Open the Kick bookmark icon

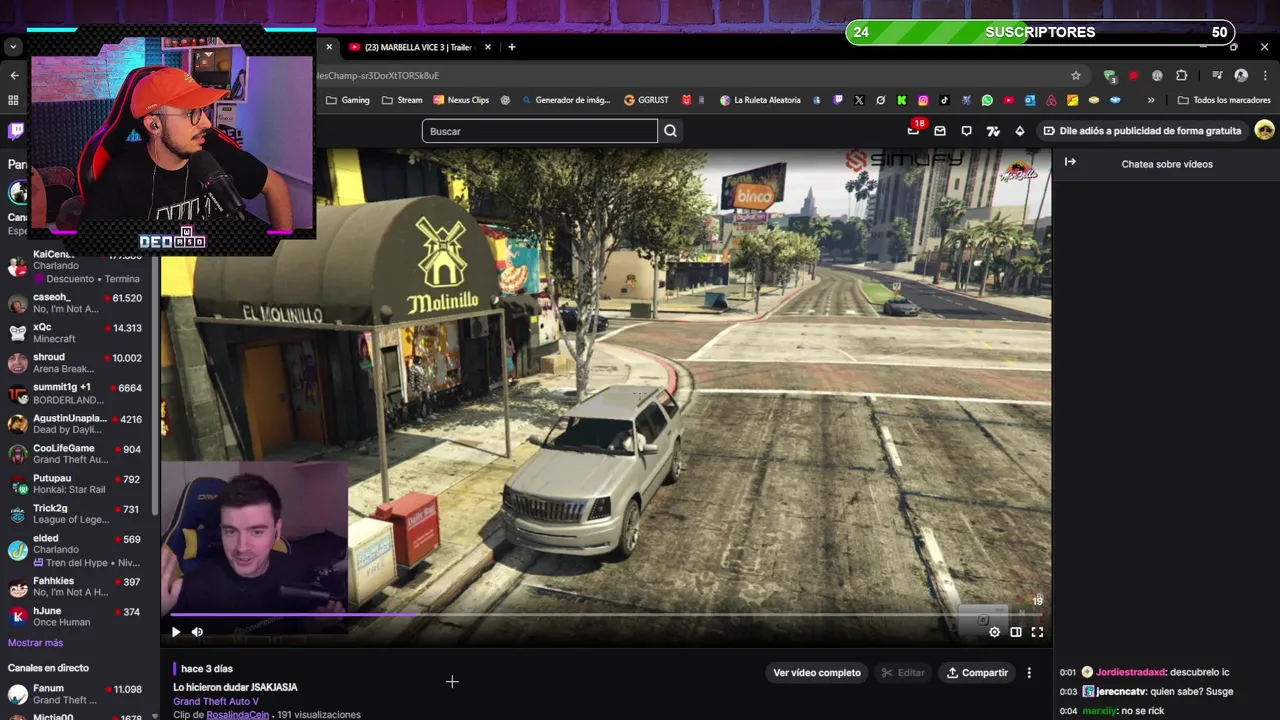(901, 100)
